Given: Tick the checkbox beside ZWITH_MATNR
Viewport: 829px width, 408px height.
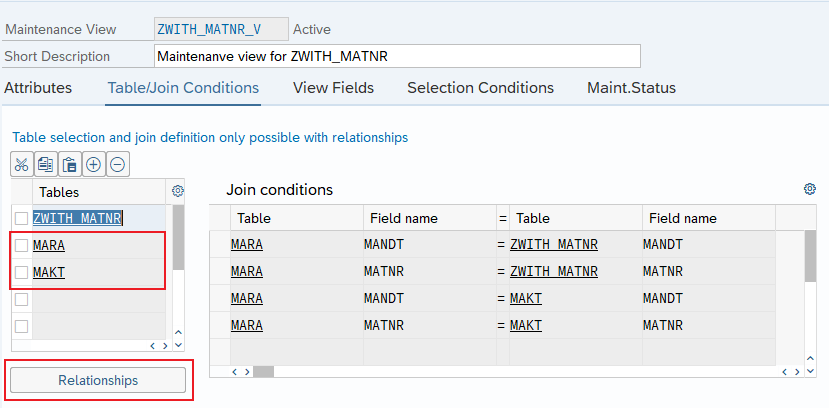Looking at the screenshot, I should 22,217.
